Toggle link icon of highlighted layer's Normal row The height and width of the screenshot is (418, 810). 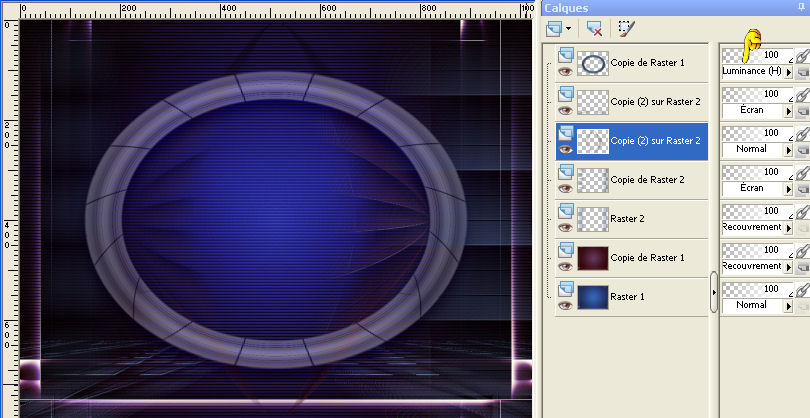pyautogui.click(x=802, y=133)
